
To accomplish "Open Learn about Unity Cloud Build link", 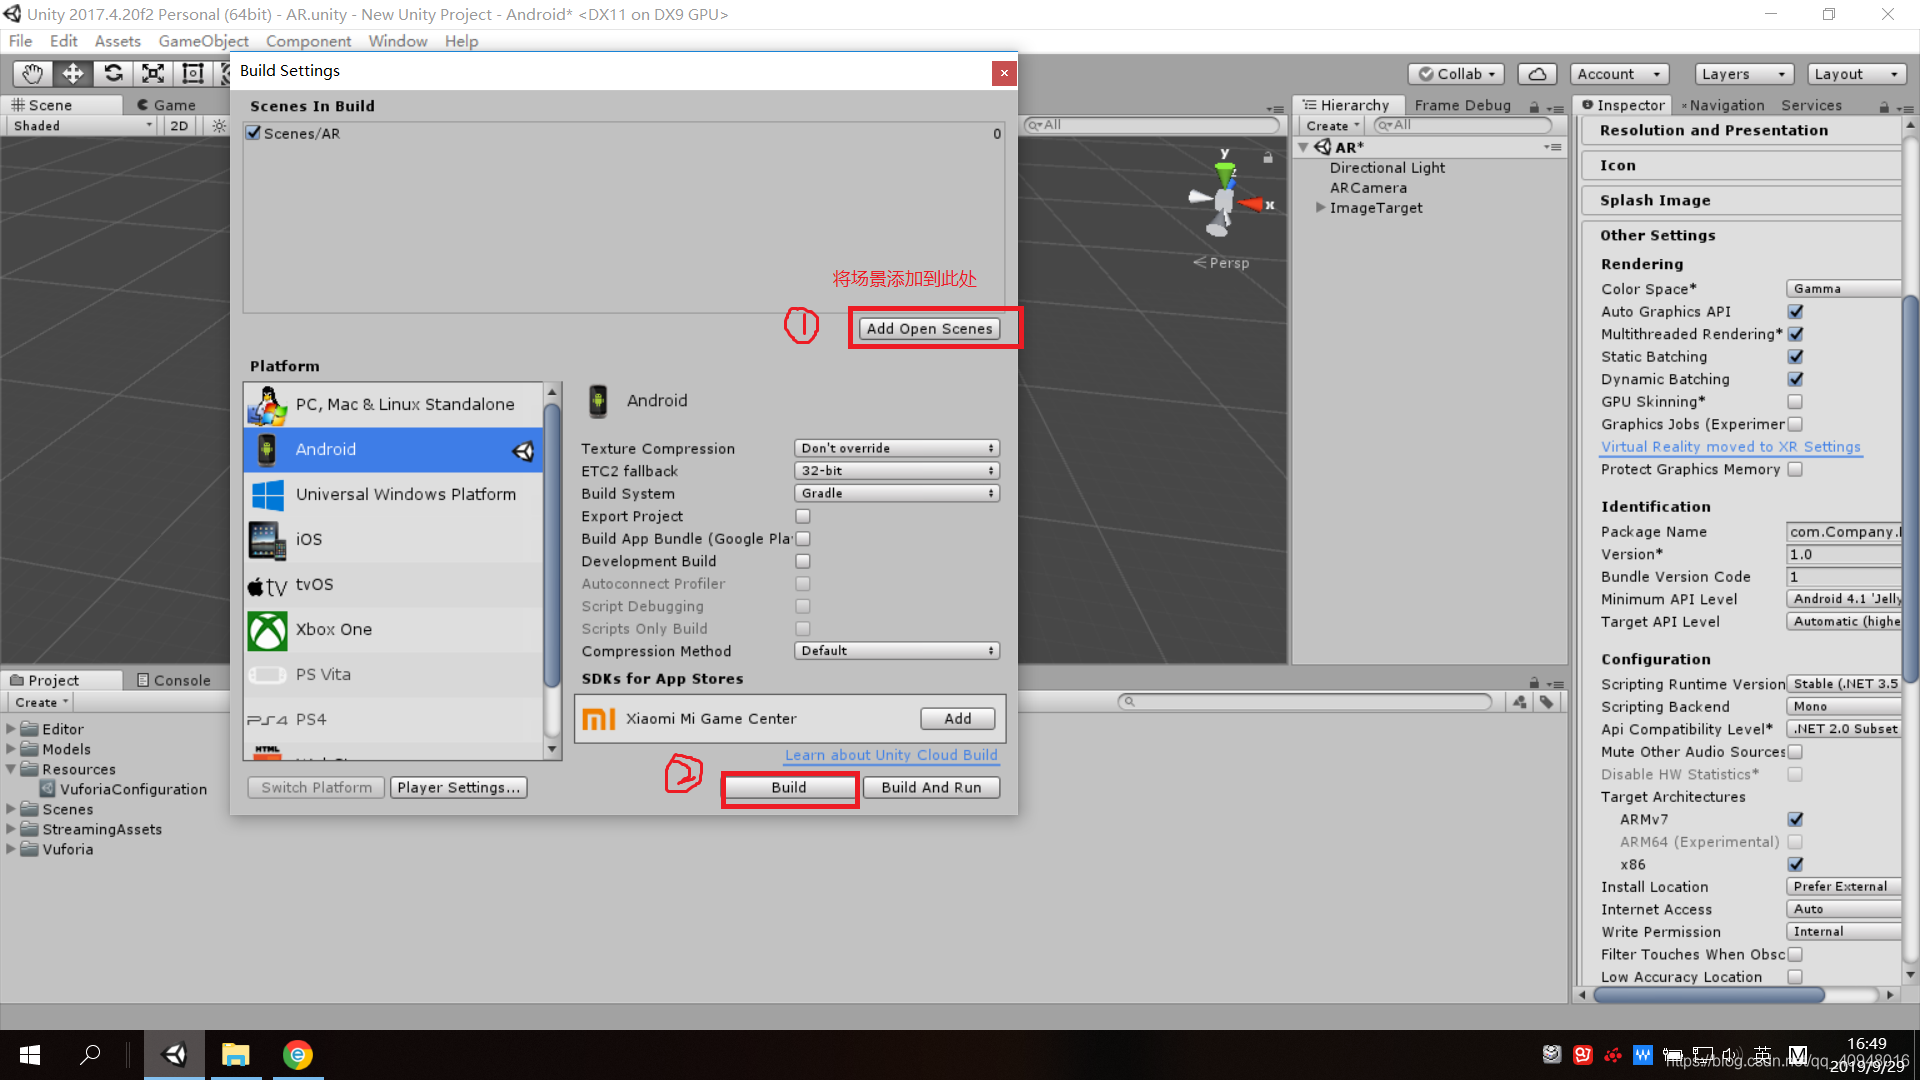I will click(x=890, y=755).
